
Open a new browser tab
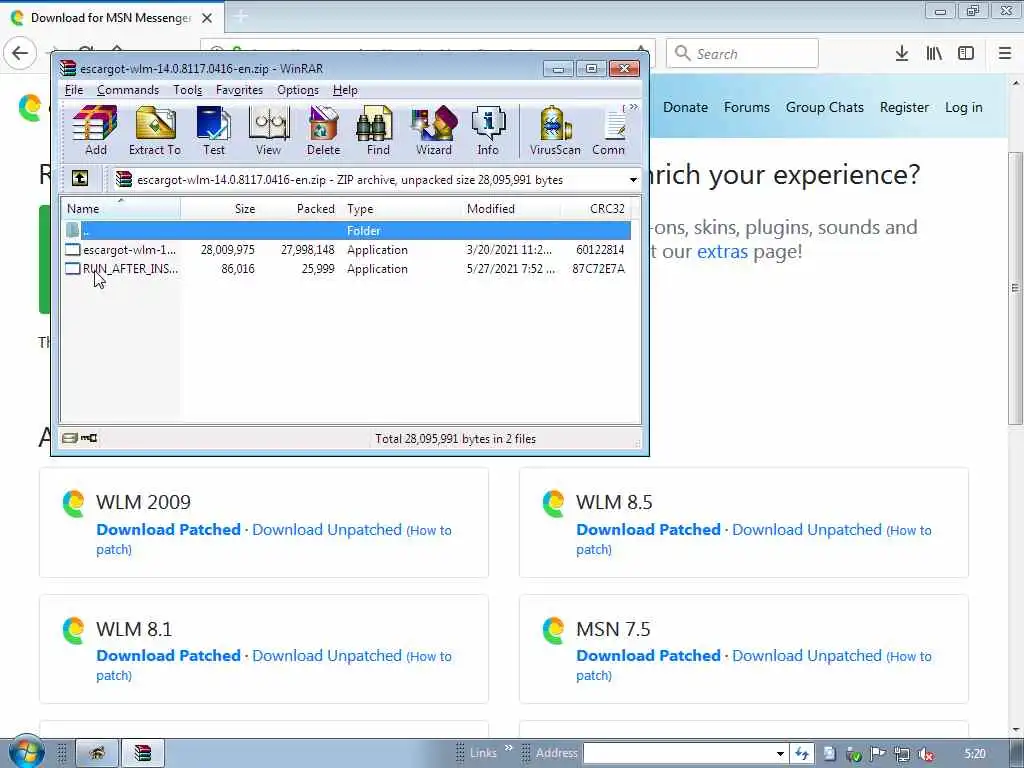(240, 18)
